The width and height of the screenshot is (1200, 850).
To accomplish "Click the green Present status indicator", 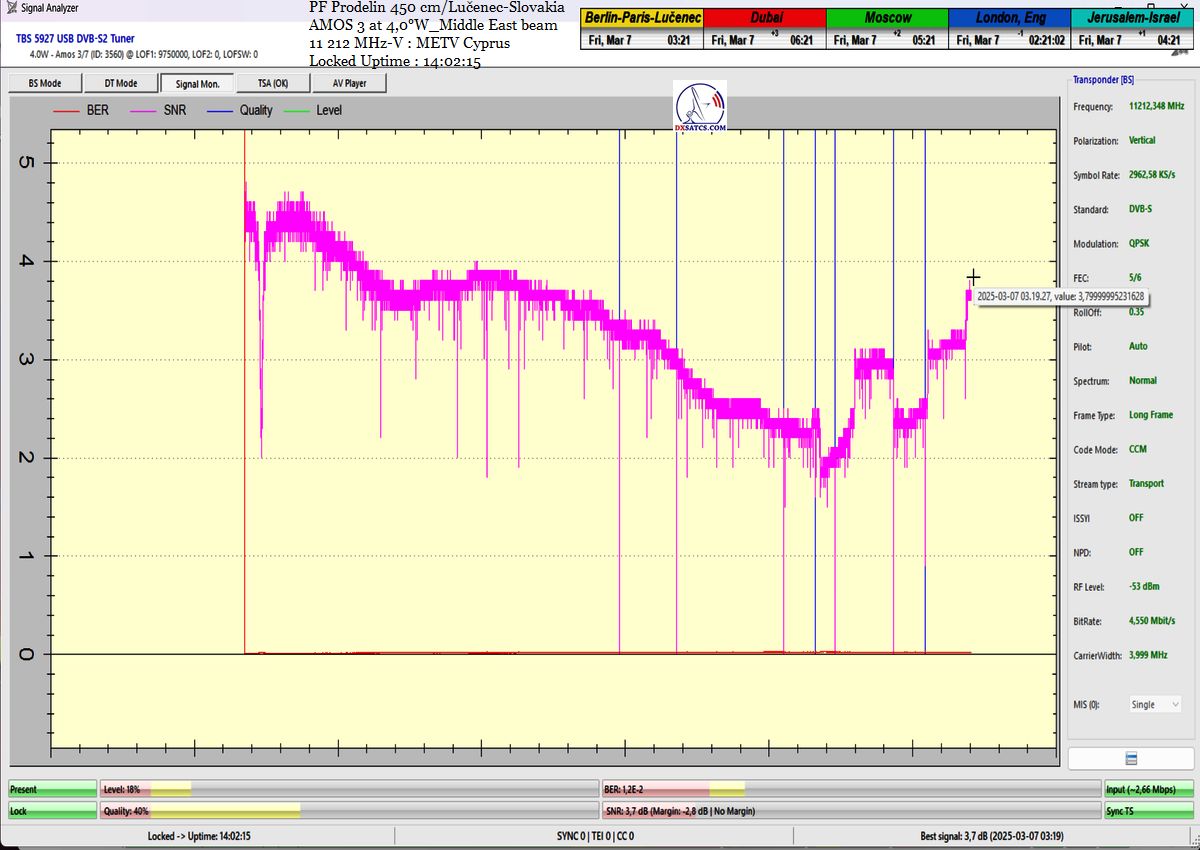I will [x=53, y=789].
